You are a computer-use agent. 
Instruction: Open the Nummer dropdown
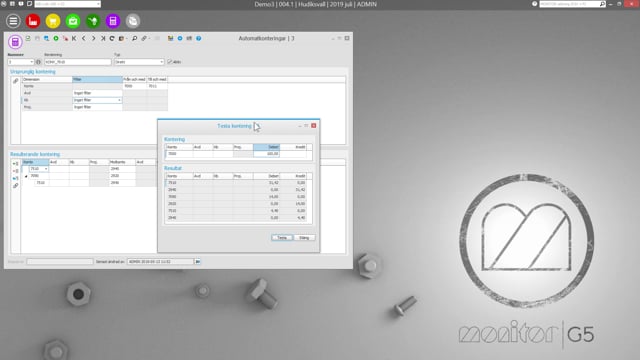[31, 62]
